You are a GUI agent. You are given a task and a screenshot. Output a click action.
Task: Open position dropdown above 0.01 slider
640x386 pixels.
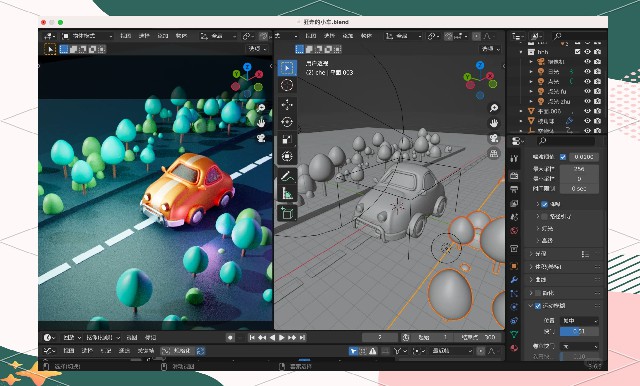pos(579,321)
